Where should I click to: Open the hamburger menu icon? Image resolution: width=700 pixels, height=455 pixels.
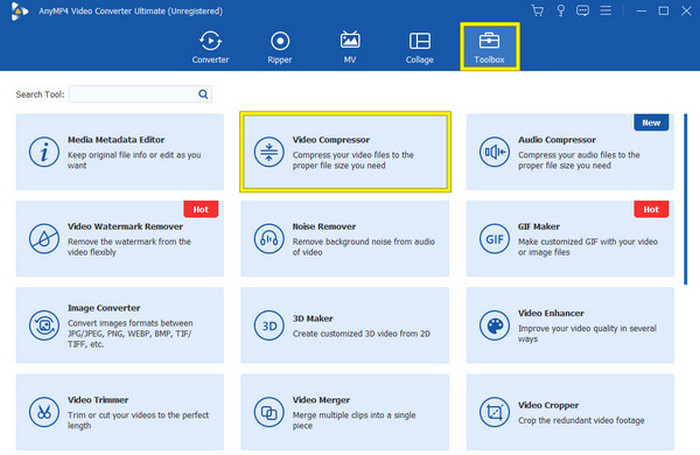(x=606, y=10)
